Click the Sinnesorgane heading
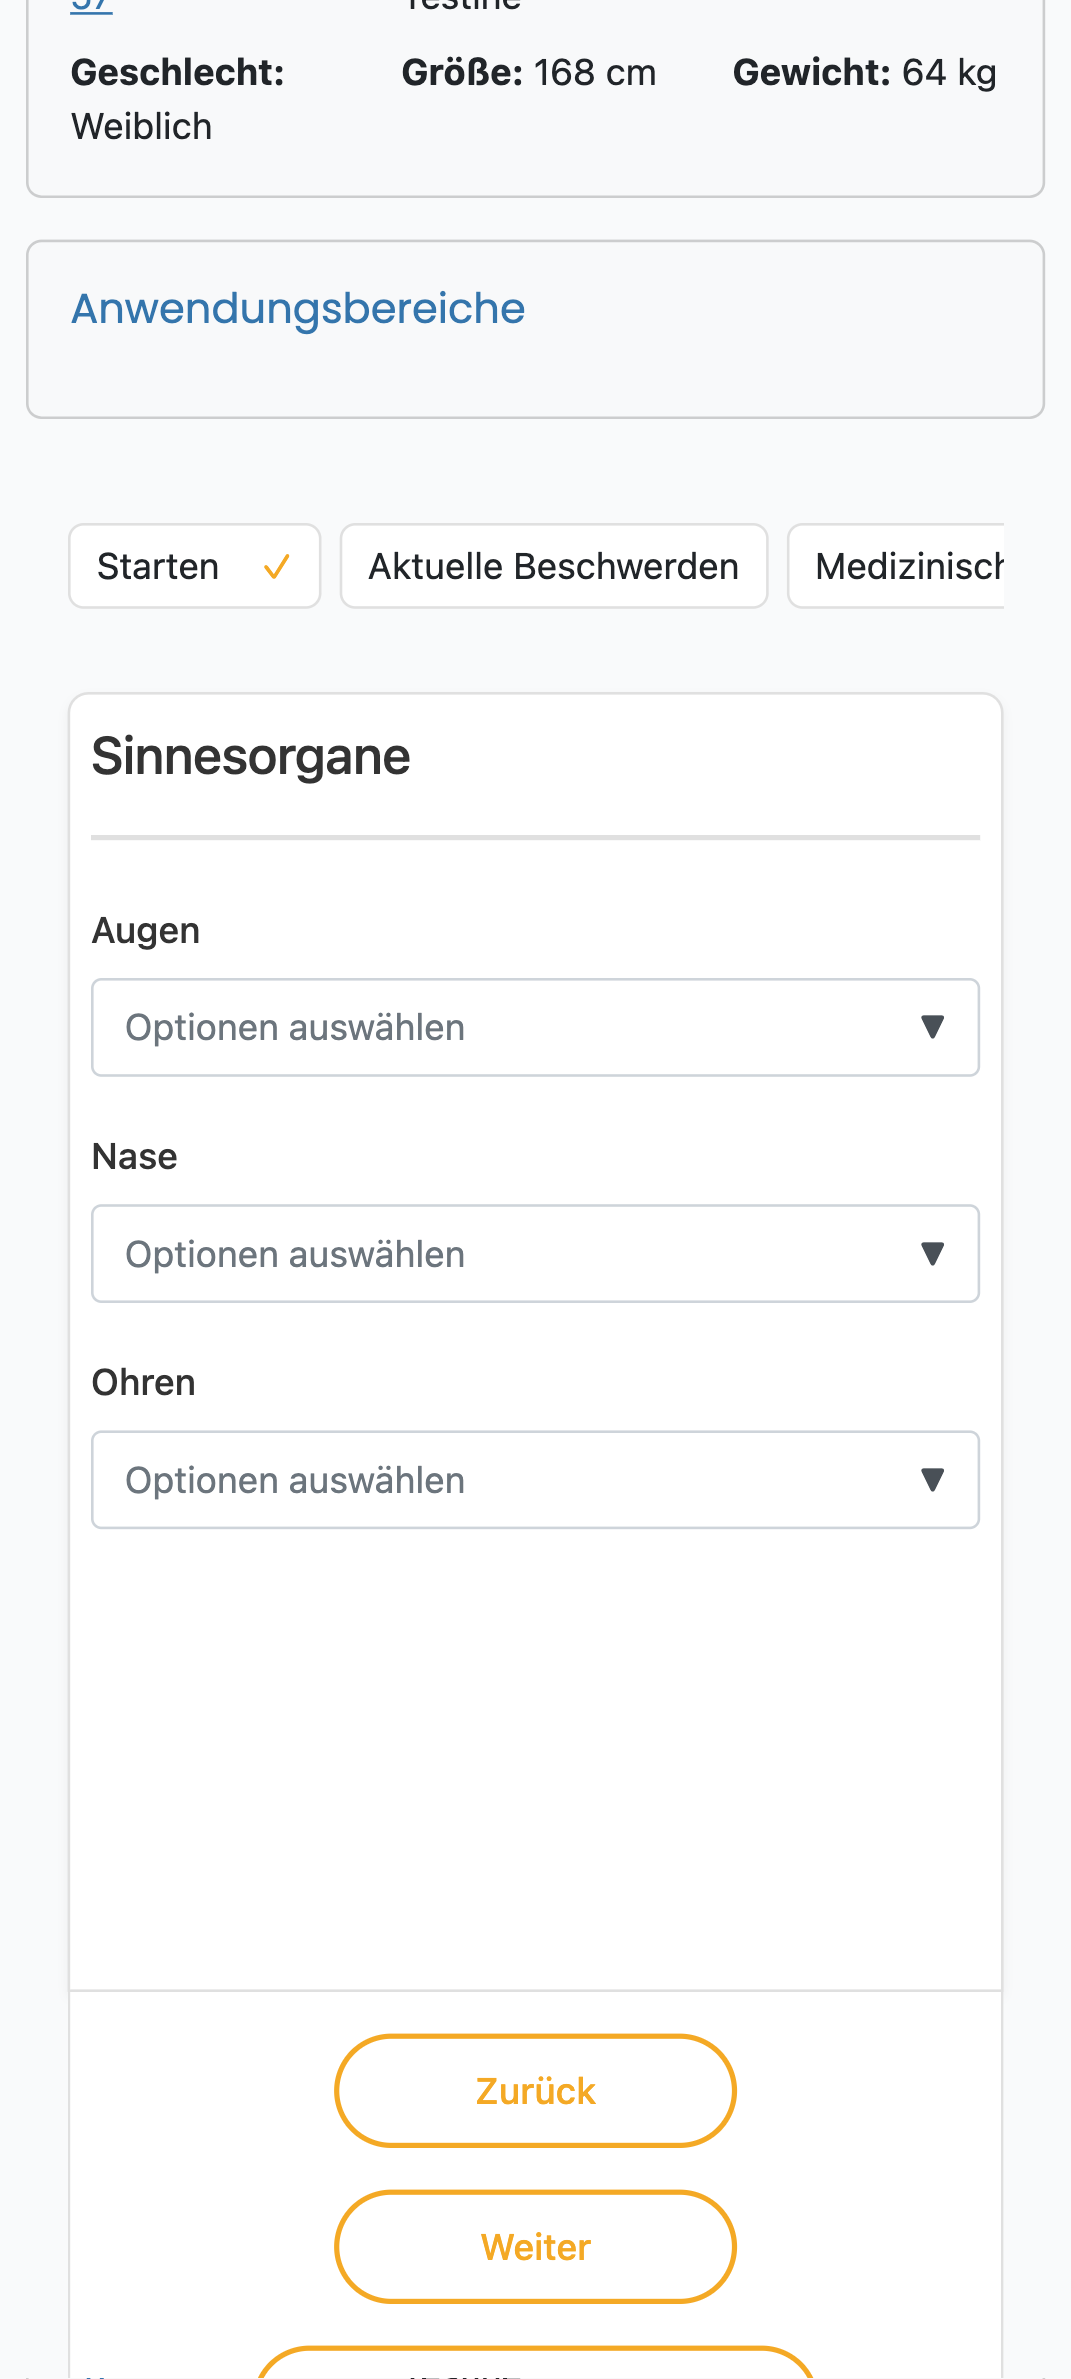Screen dimensions: 1071x2379 (251, 756)
